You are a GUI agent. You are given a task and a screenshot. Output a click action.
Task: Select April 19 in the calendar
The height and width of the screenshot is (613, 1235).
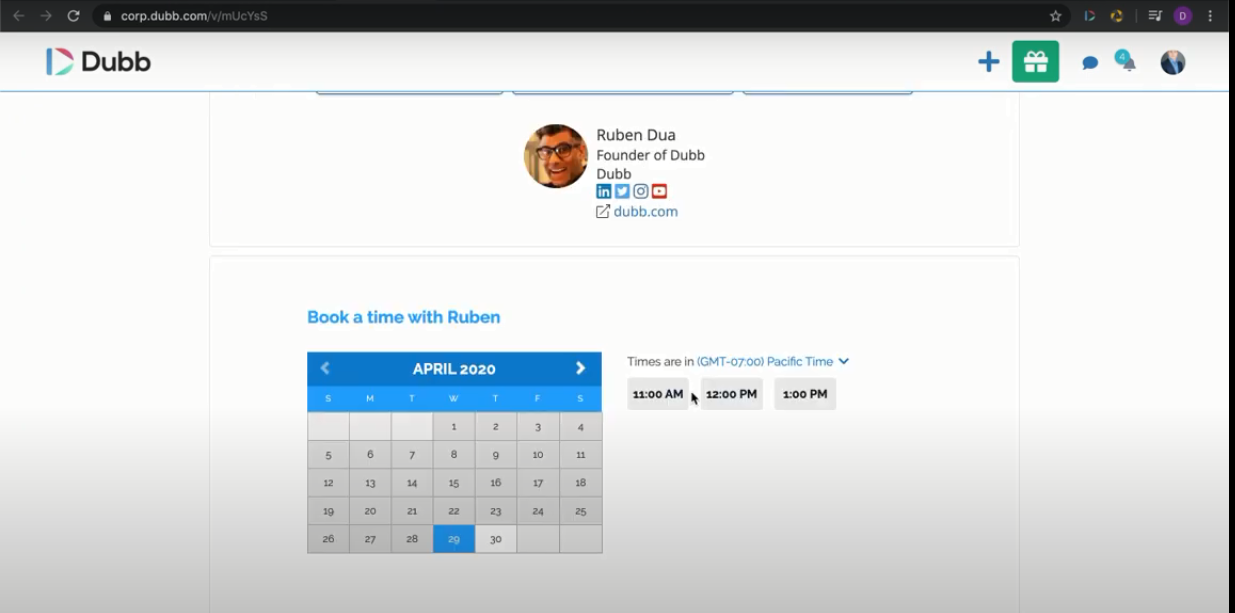328,511
